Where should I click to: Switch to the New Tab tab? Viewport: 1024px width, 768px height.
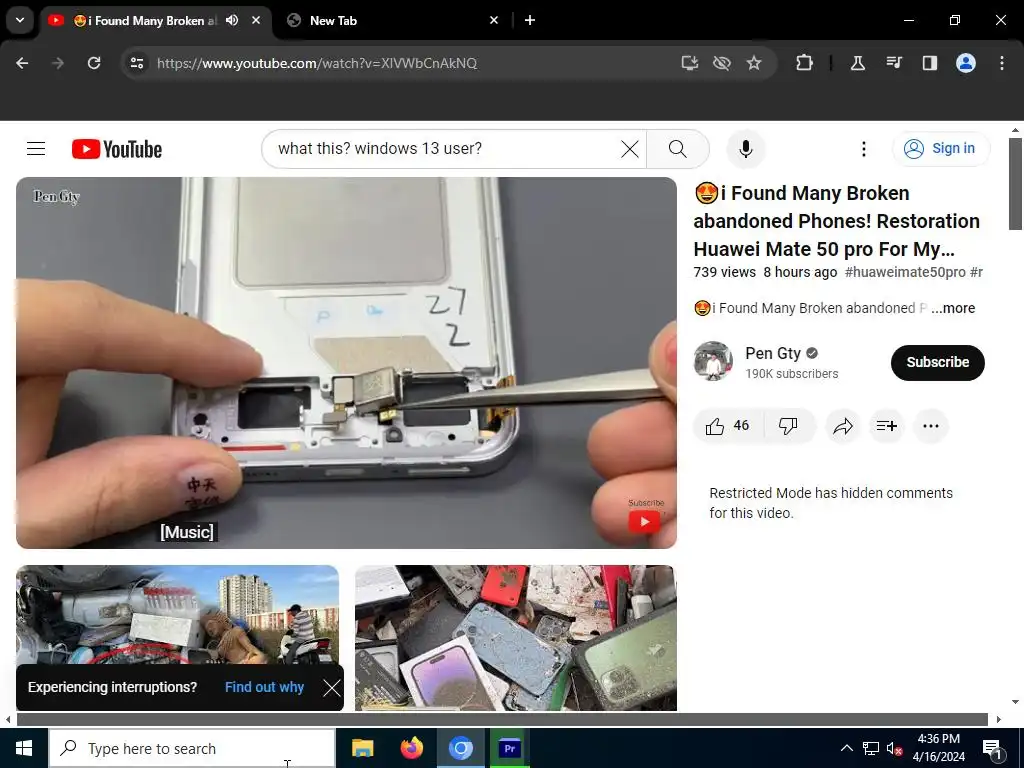point(392,20)
